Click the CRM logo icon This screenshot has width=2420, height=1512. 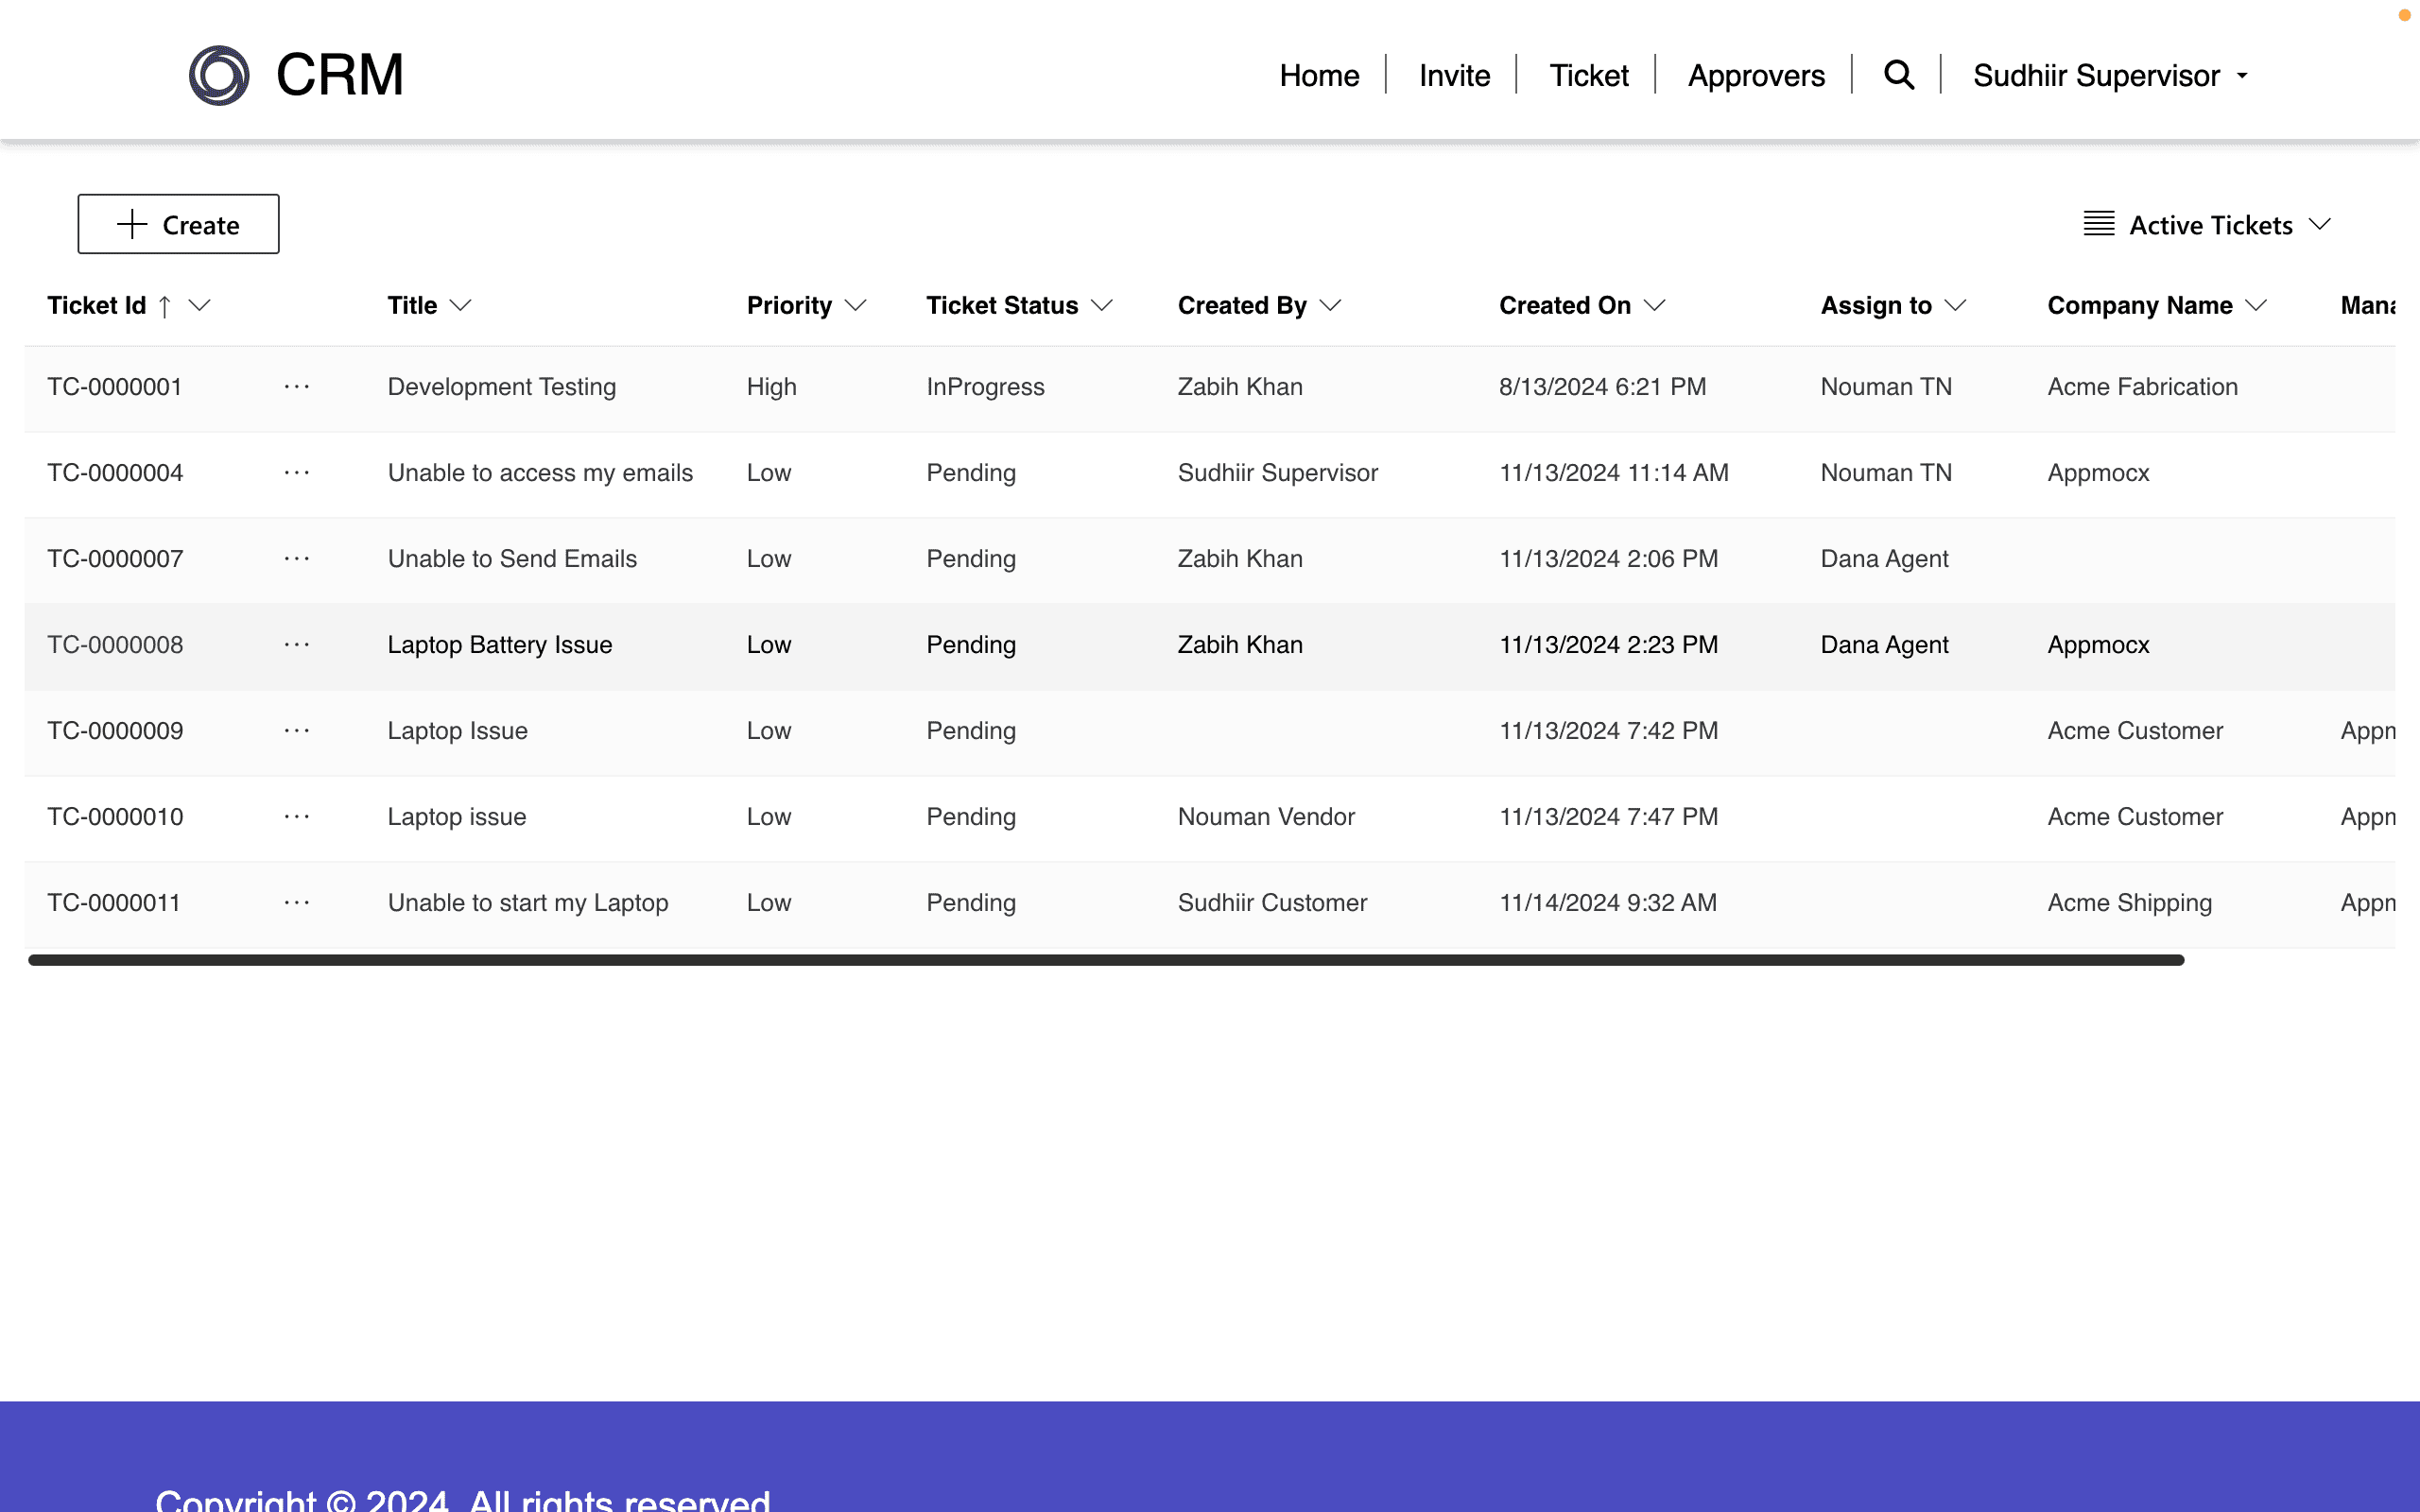pos(219,75)
